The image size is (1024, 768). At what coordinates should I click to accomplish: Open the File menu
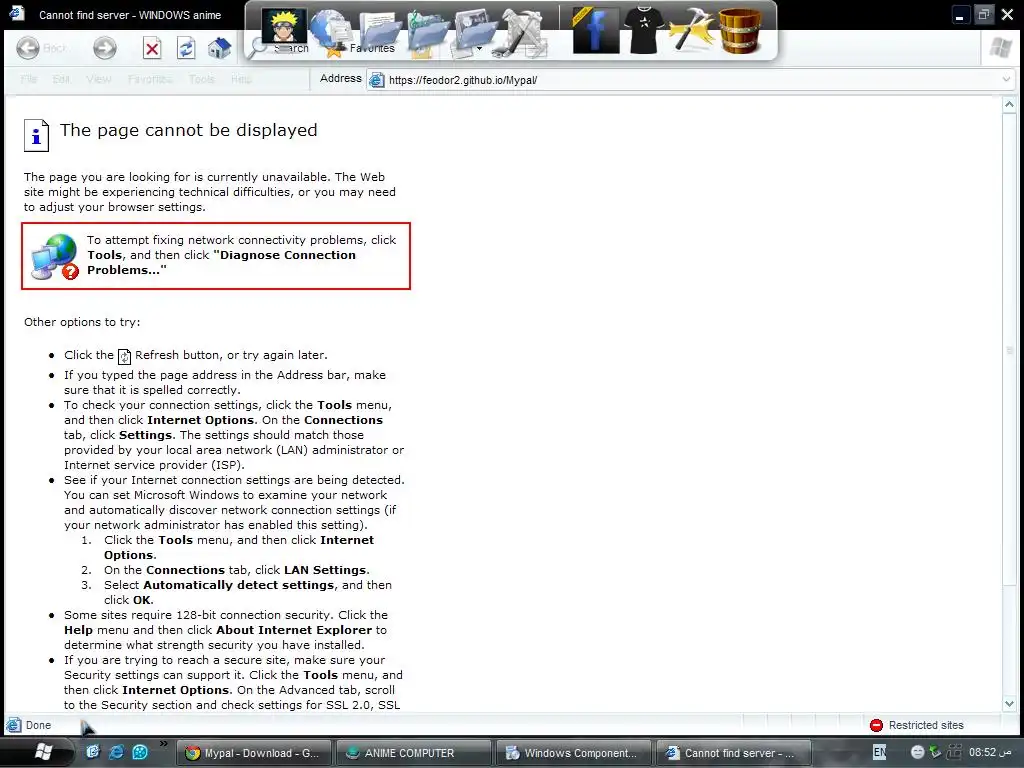pos(28,79)
